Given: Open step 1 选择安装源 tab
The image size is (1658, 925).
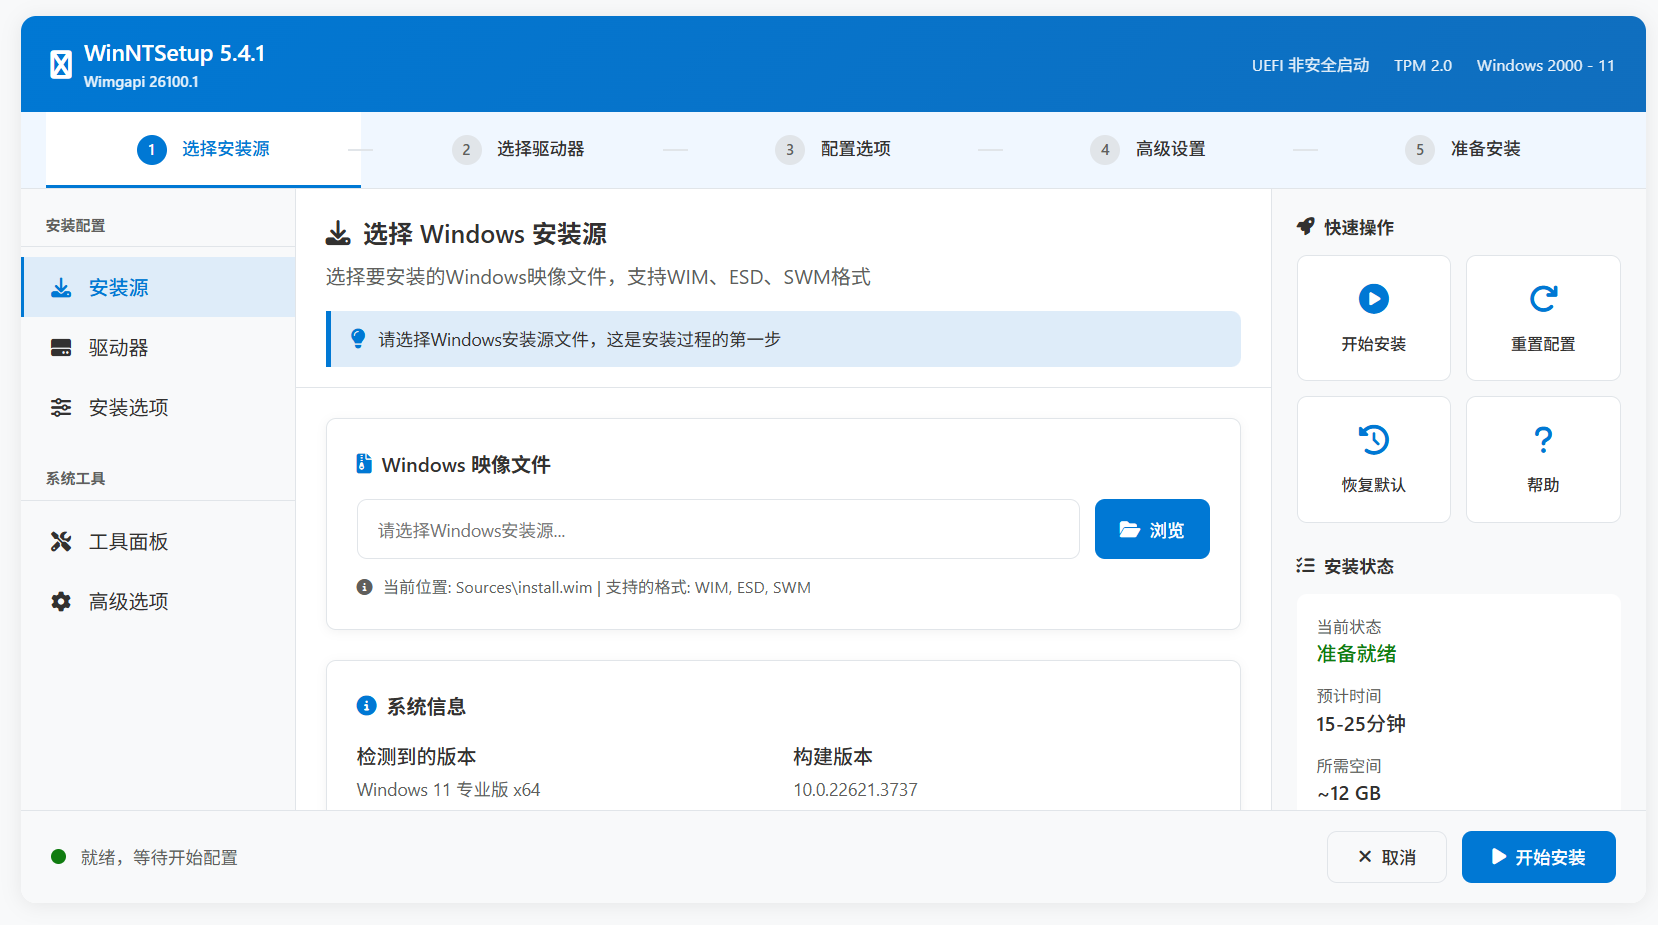Looking at the screenshot, I should pos(203,149).
